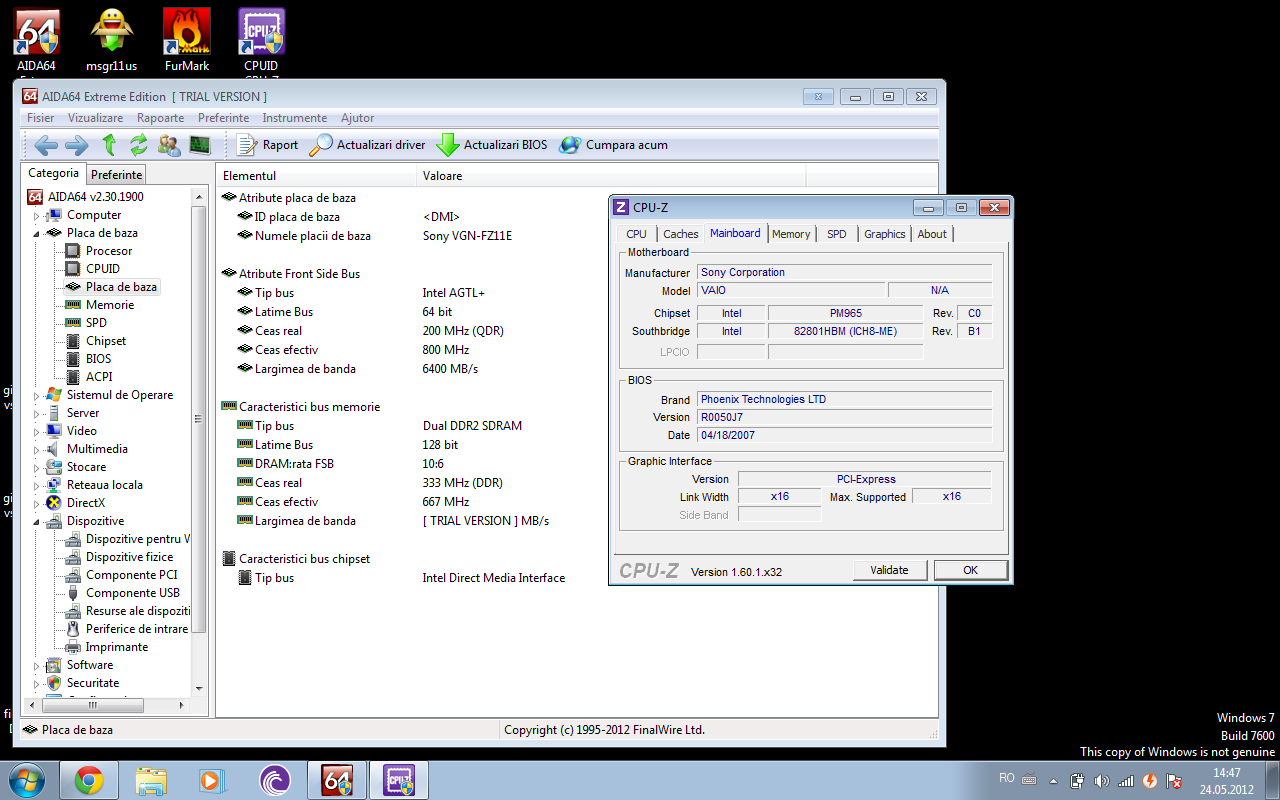Screen dimensions: 1280x800
Task: Click the sidebar vertical scrollbar down arrow
Action: point(199,688)
